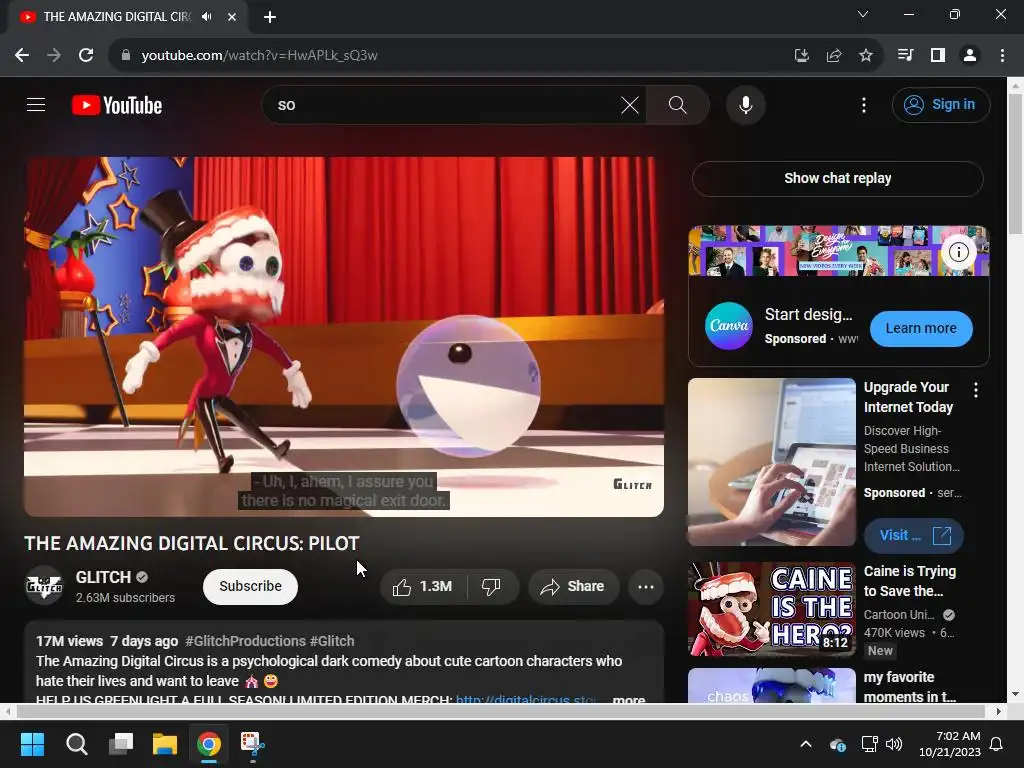Share this page icon in address bar
Viewport: 1024px width, 768px height.
[x=833, y=56]
